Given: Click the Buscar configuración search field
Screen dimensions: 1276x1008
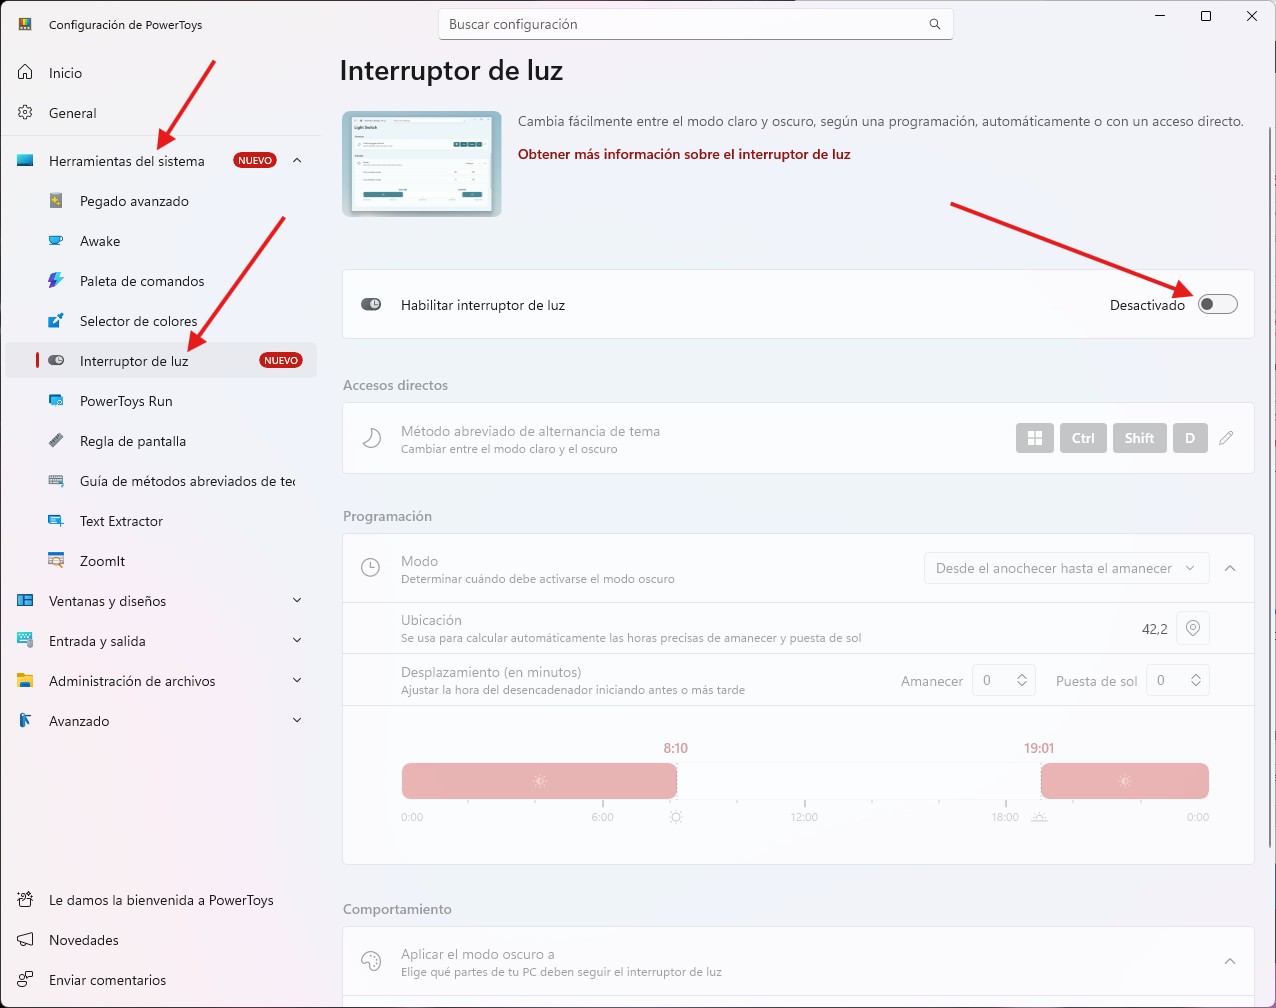Looking at the screenshot, I should pos(696,24).
